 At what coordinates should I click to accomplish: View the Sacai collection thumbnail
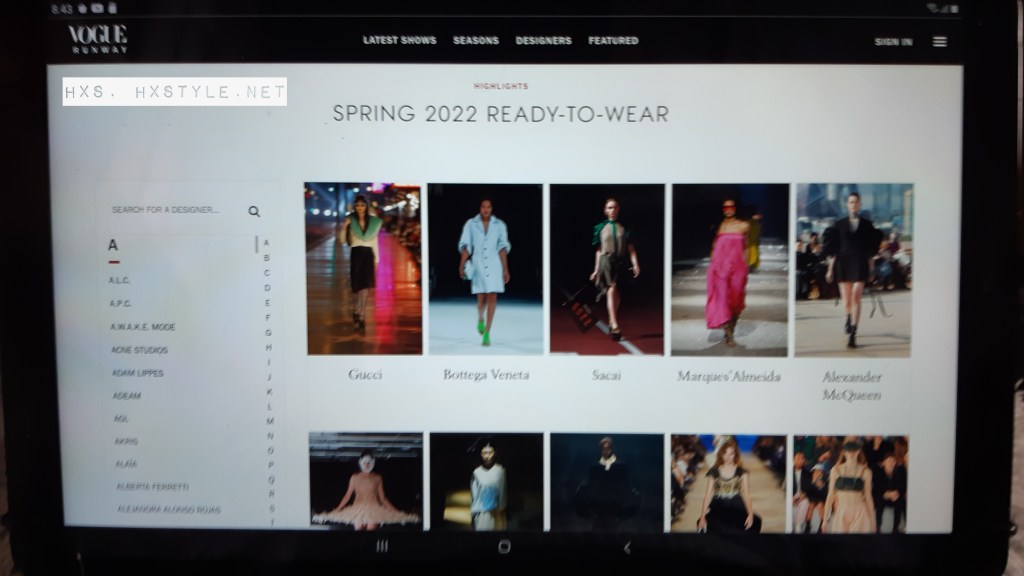tap(607, 269)
